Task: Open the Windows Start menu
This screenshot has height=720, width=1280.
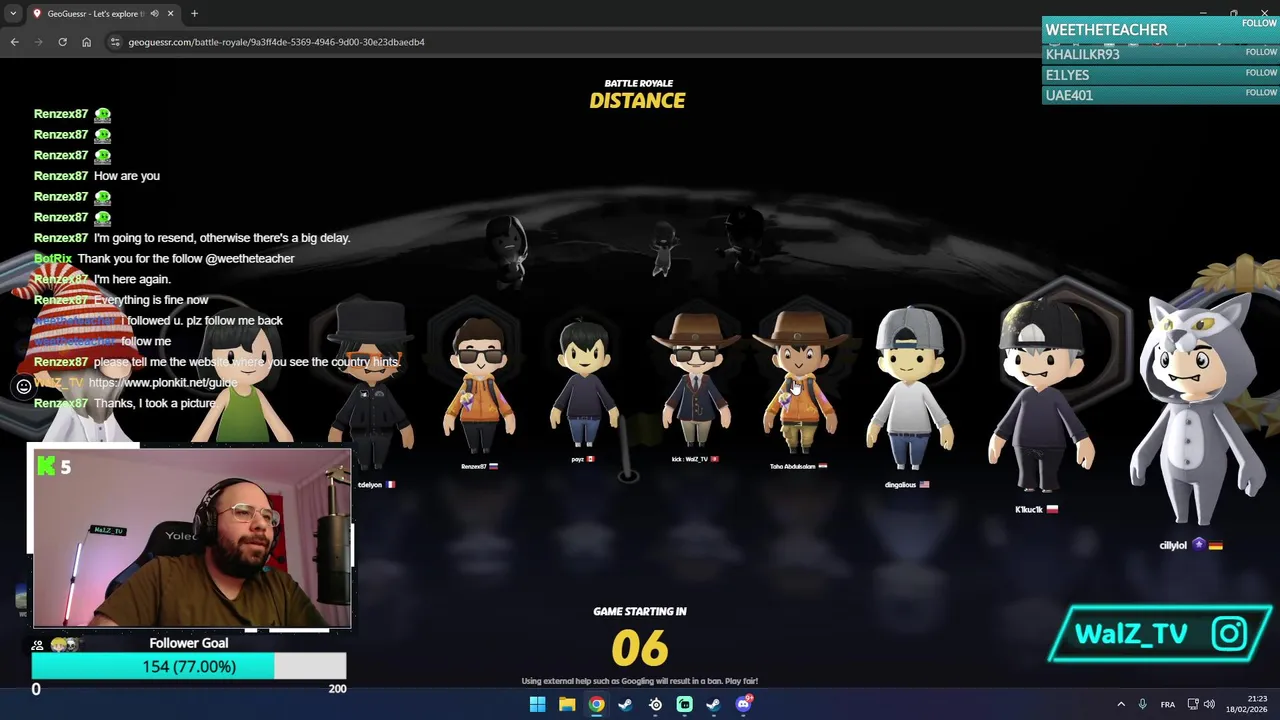Action: 537,704
